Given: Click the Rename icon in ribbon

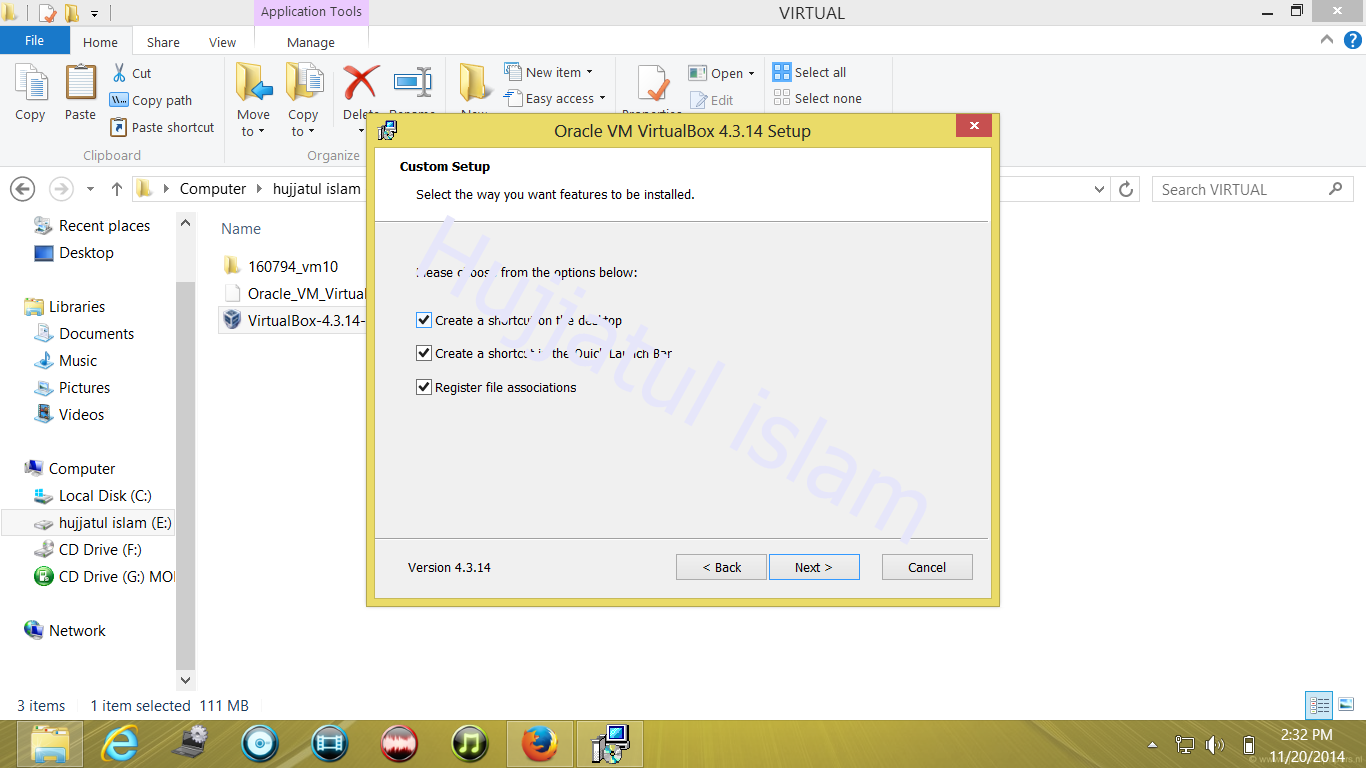Looking at the screenshot, I should [x=412, y=82].
